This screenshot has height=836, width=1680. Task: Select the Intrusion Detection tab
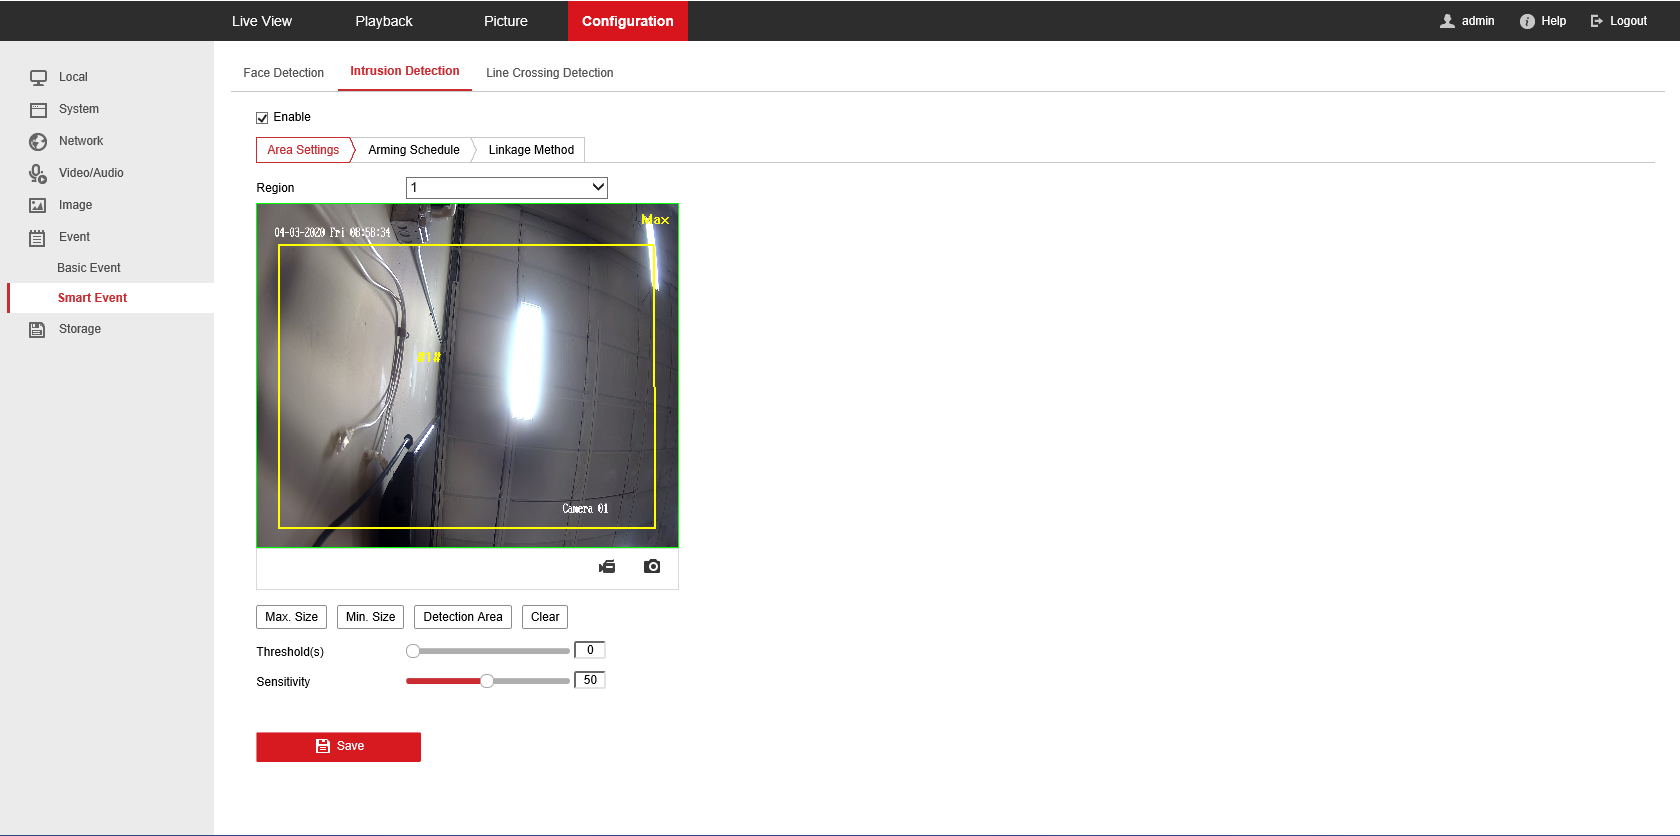pyautogui.click(x=405, y=71)
